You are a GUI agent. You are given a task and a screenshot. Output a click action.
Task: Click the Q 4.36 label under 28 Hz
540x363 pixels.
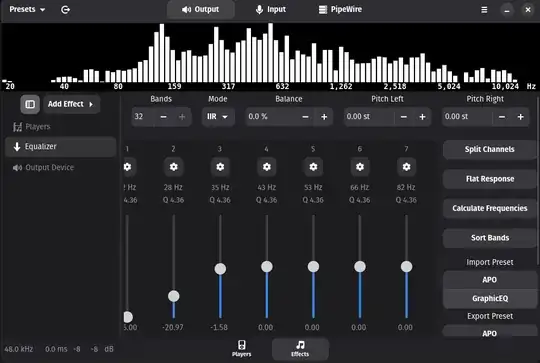tap(174, 200)
